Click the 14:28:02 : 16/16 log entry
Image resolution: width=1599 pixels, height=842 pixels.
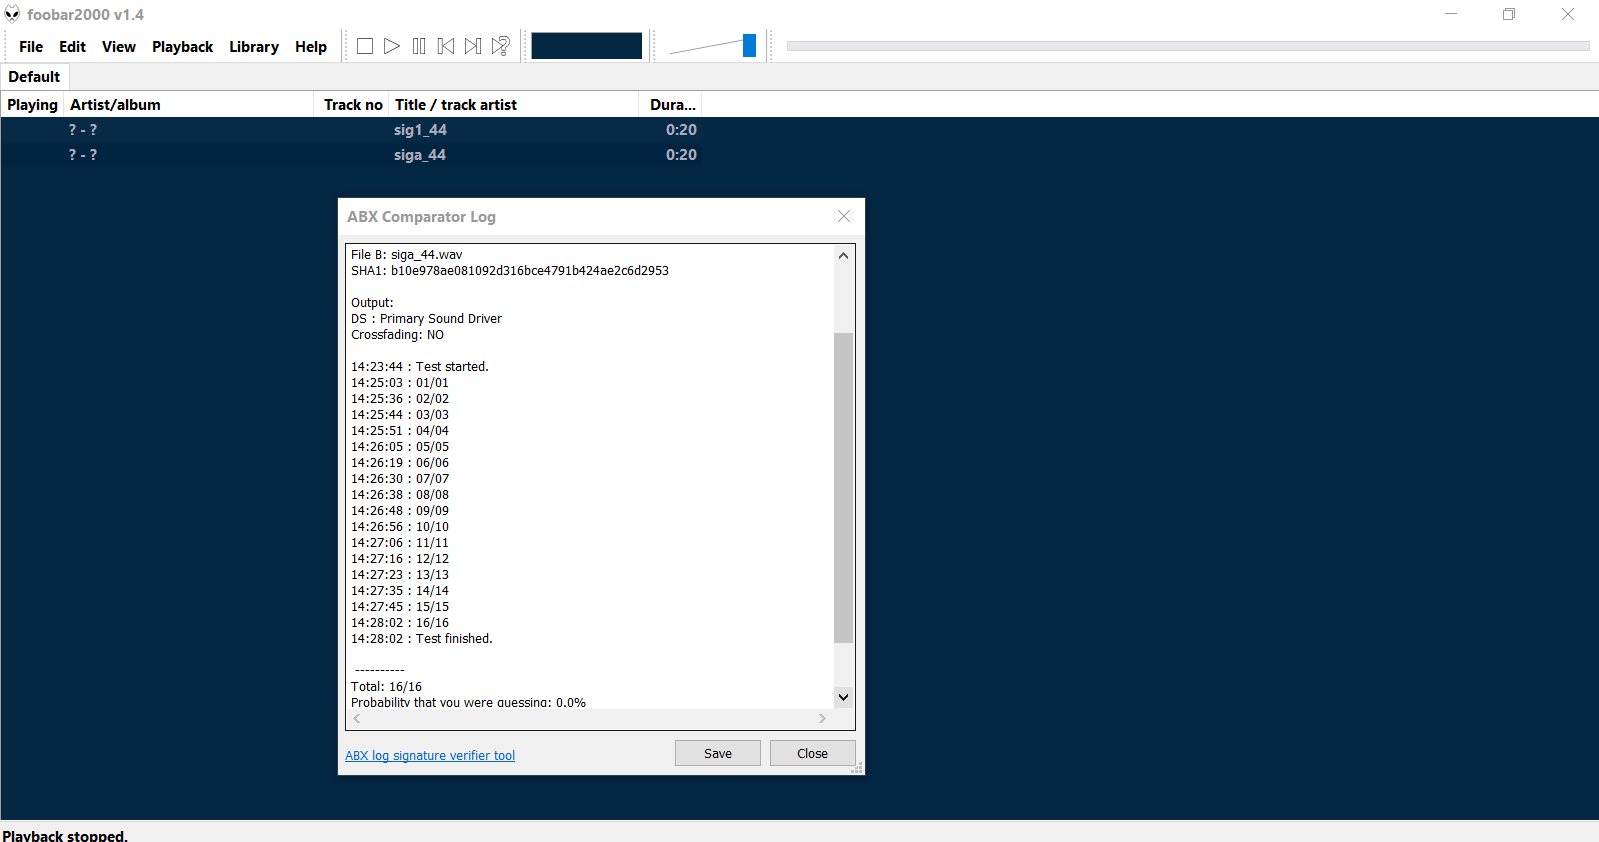click(x=400, y=623)
